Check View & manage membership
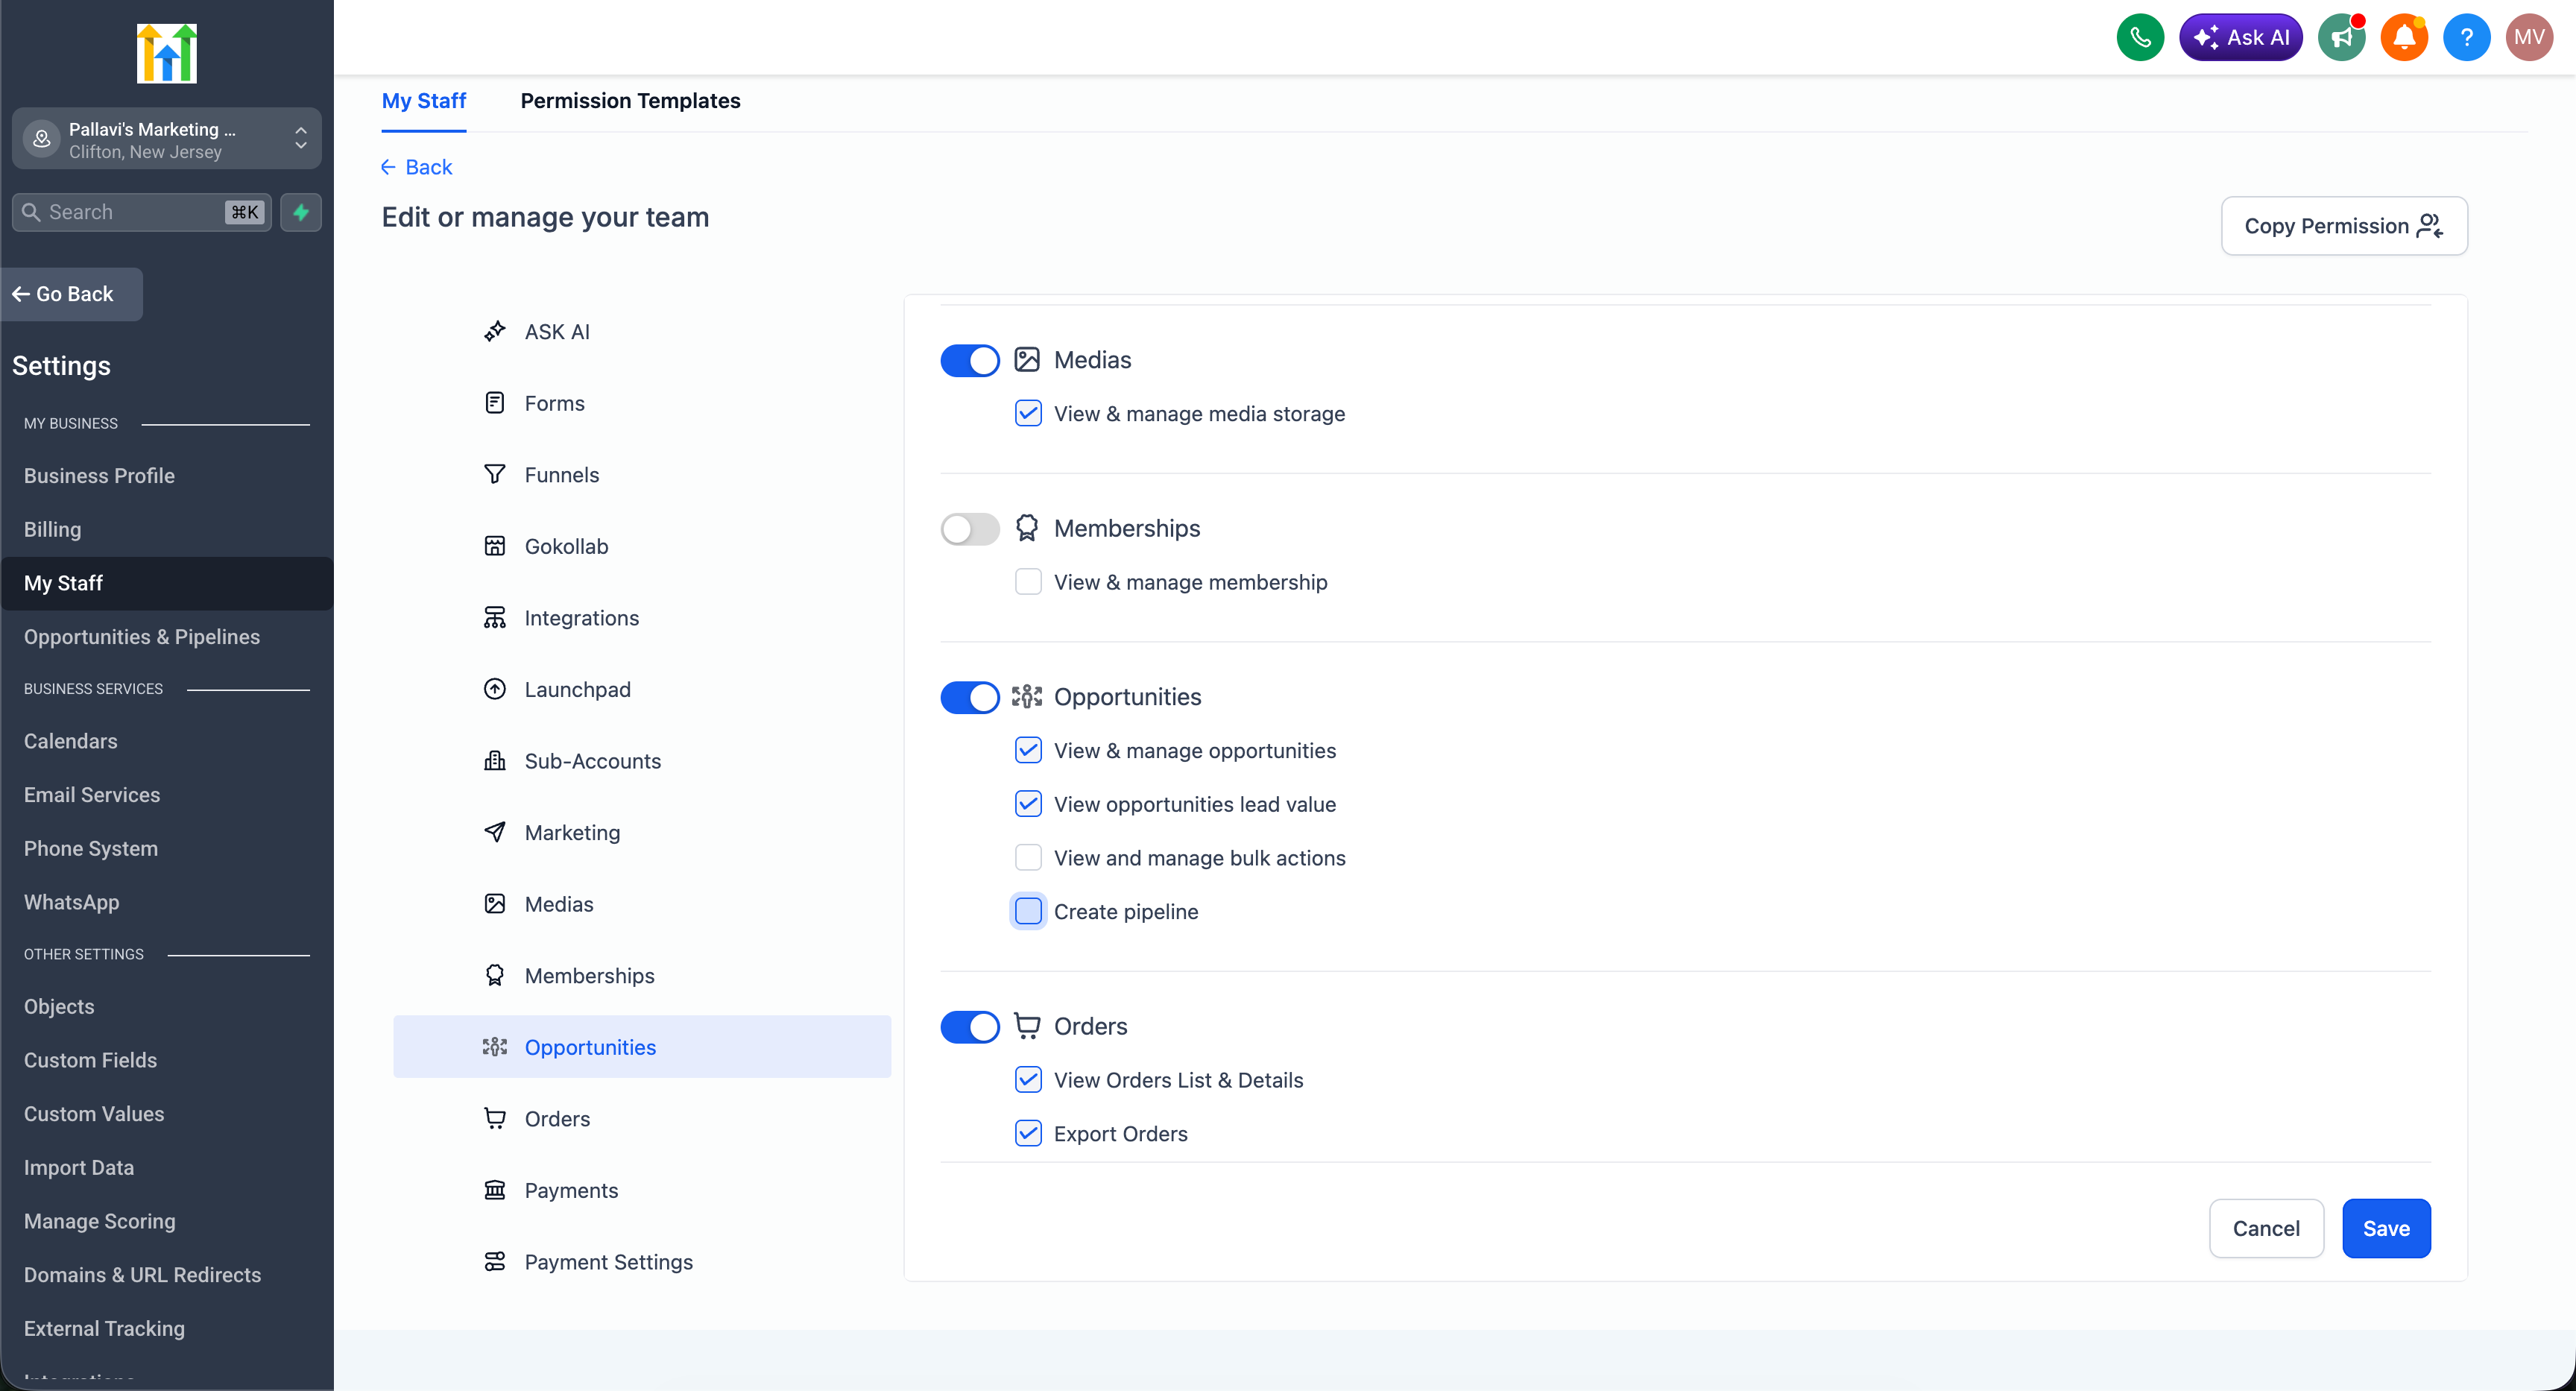The height and width of the screenshot is (1391, 2576). click(1028, 582)
